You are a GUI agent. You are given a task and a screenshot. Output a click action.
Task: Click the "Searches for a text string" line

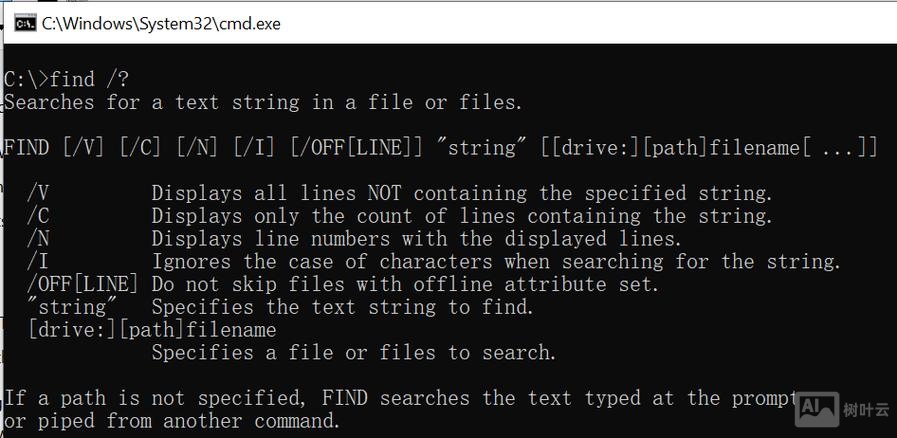[x=263, y=102]
